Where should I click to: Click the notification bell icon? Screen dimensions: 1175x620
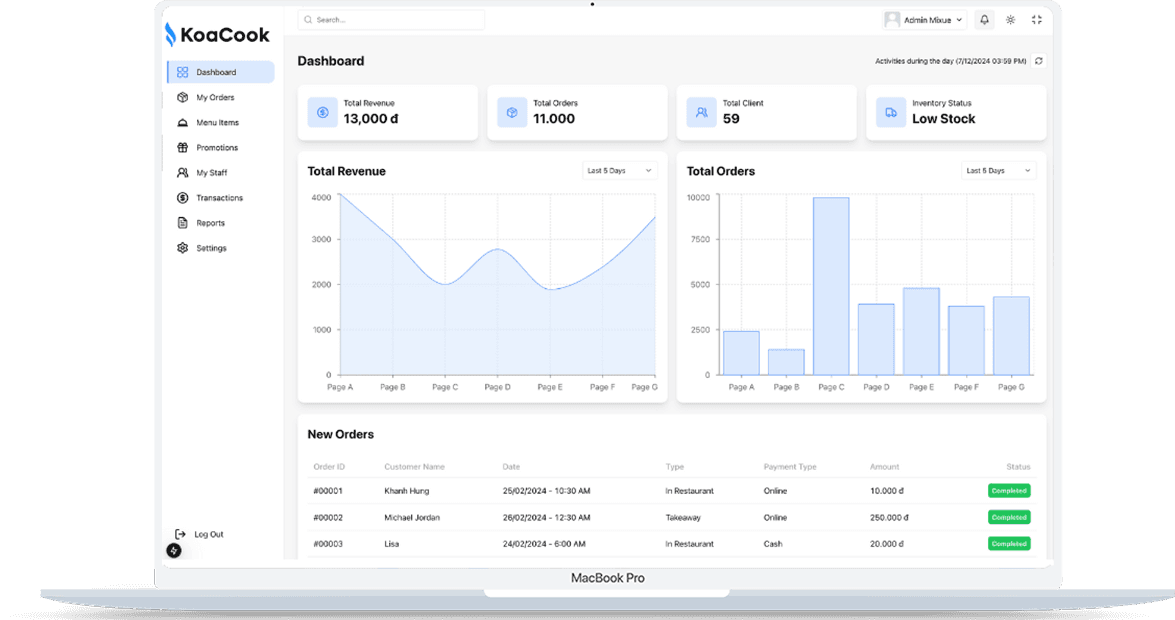985,20
